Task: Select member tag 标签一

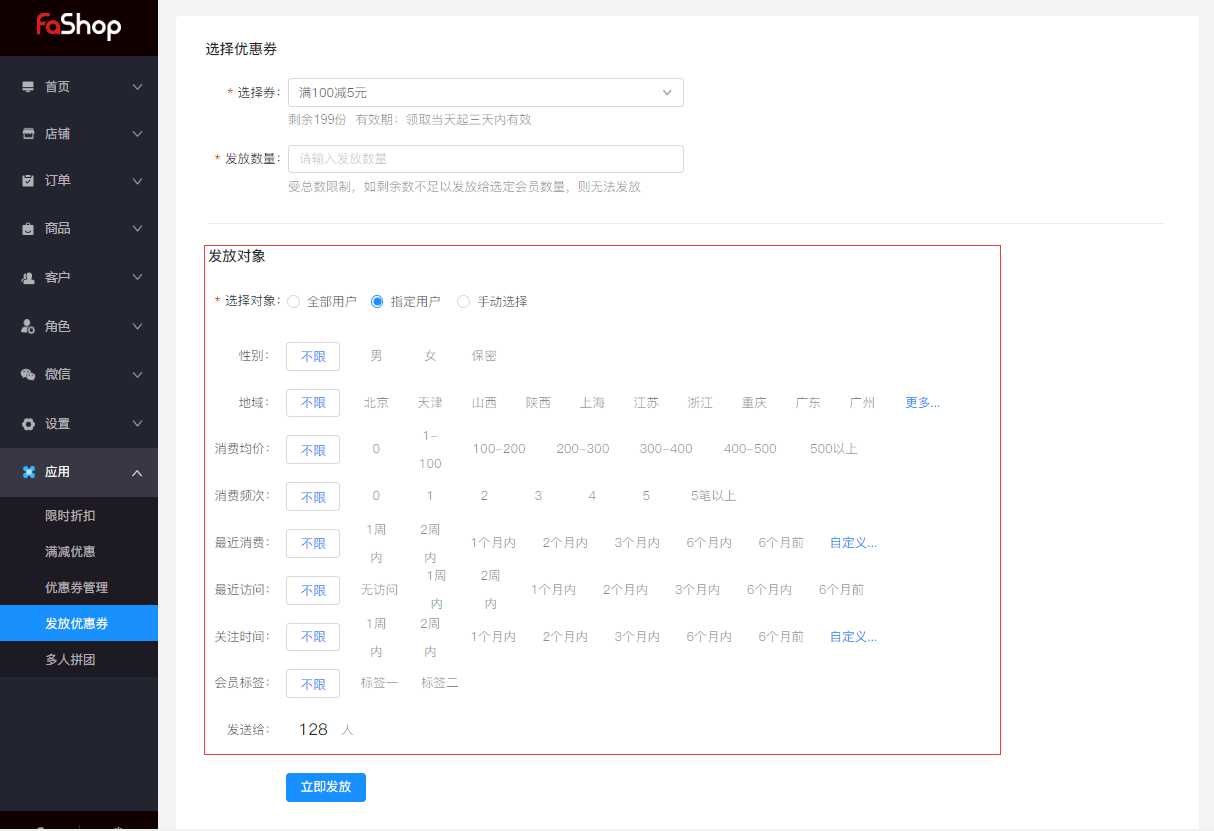Action: click(x=379, y=683)
